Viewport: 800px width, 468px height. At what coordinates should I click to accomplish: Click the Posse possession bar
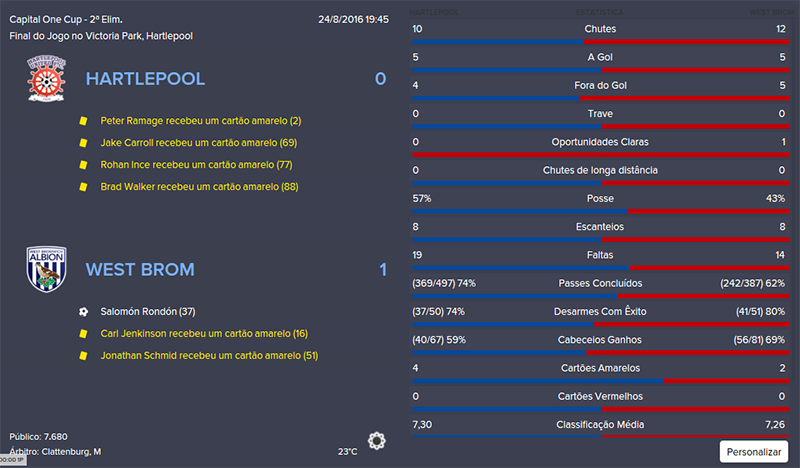pos(600,212)
